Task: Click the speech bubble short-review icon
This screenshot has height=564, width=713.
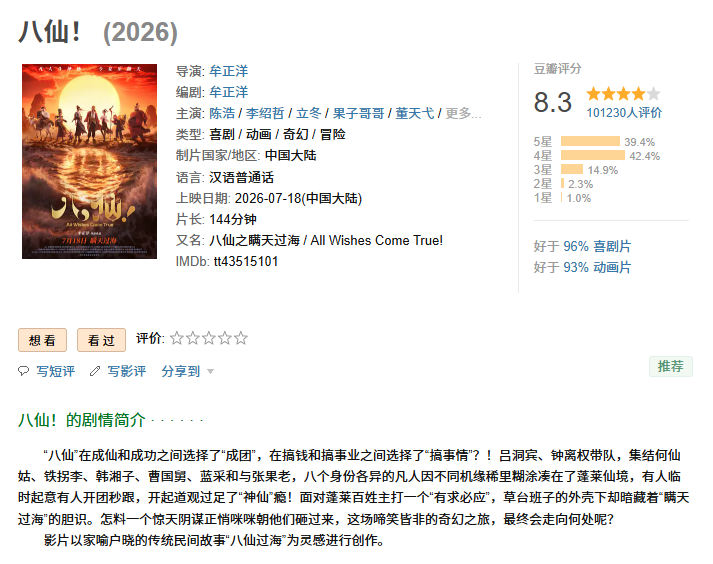Action: tap(23, 371)
